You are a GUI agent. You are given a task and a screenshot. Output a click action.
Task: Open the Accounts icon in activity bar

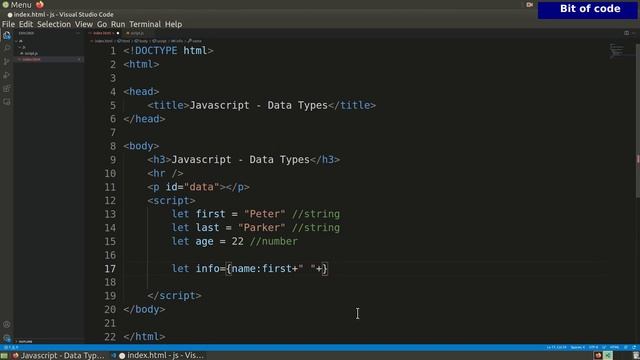pos(7,324)
